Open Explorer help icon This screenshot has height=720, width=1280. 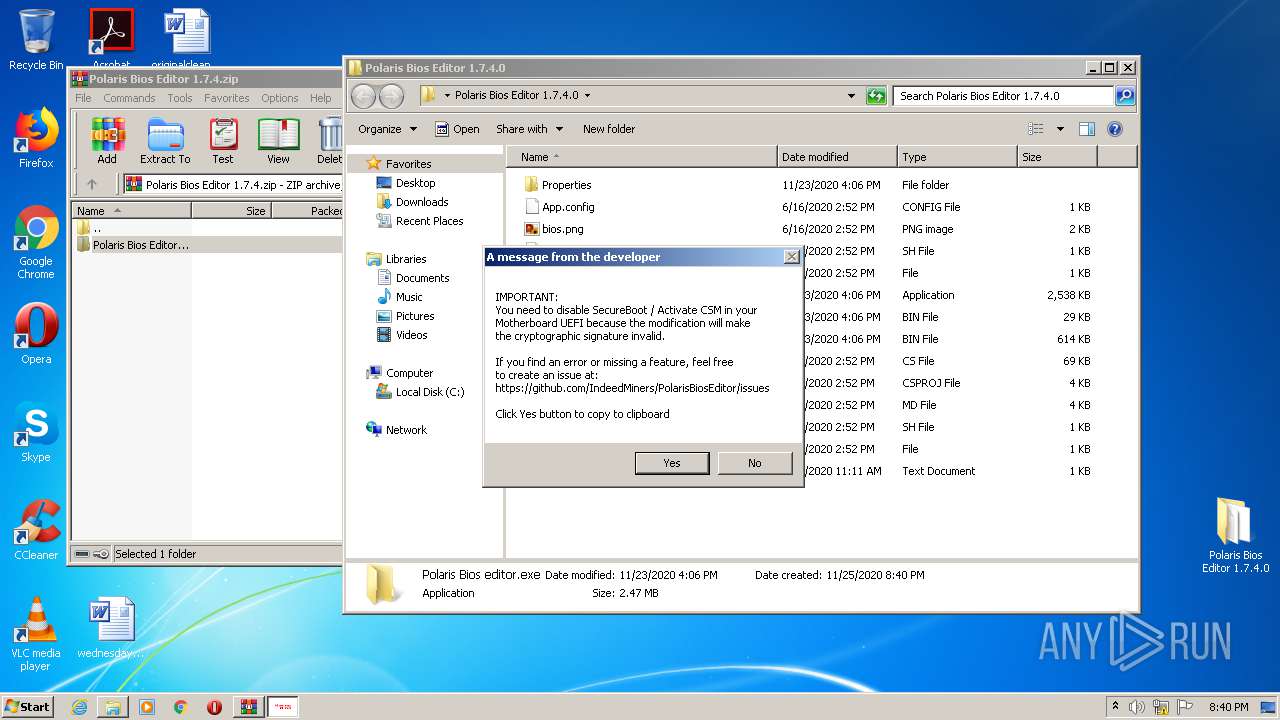point(1115,129)
